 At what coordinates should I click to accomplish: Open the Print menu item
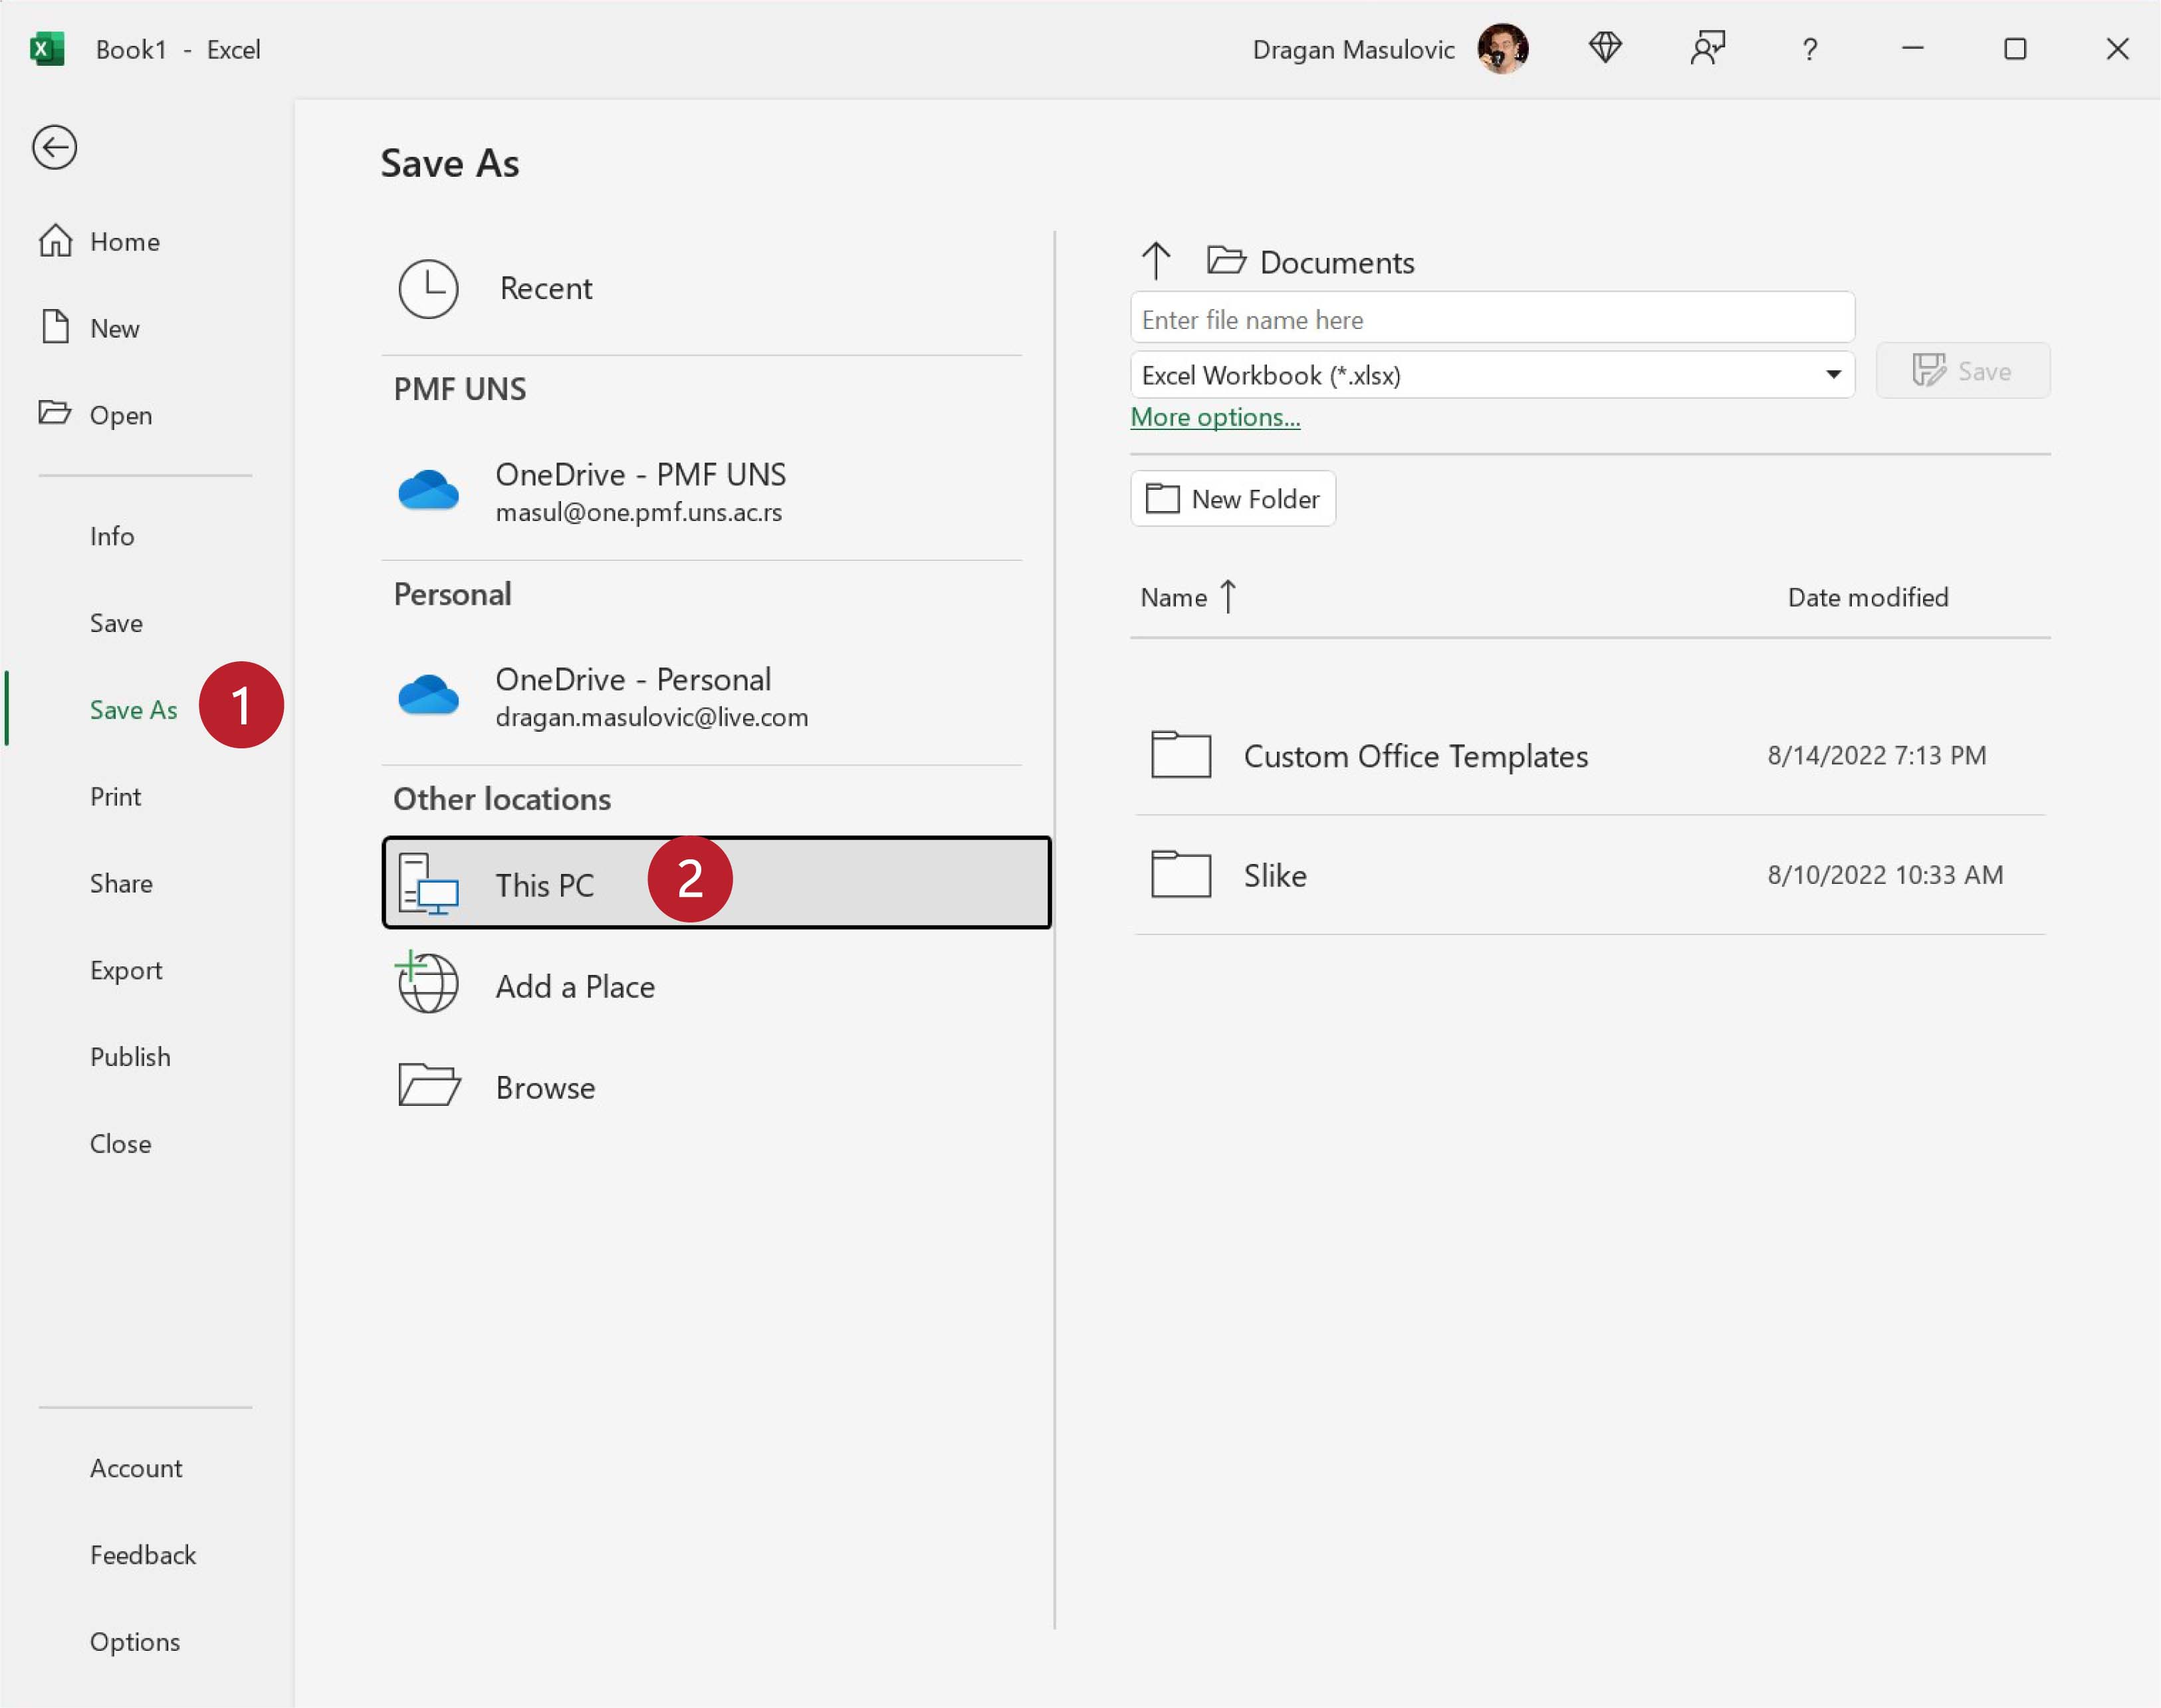point(116,796)
